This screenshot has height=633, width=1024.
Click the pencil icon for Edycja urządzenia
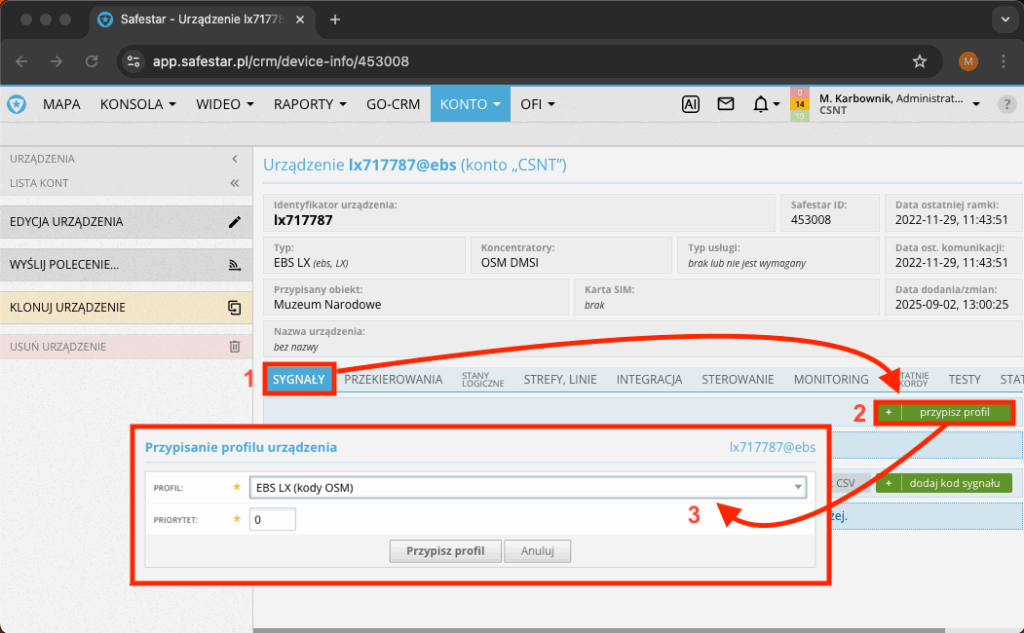[x=235, y=222]
